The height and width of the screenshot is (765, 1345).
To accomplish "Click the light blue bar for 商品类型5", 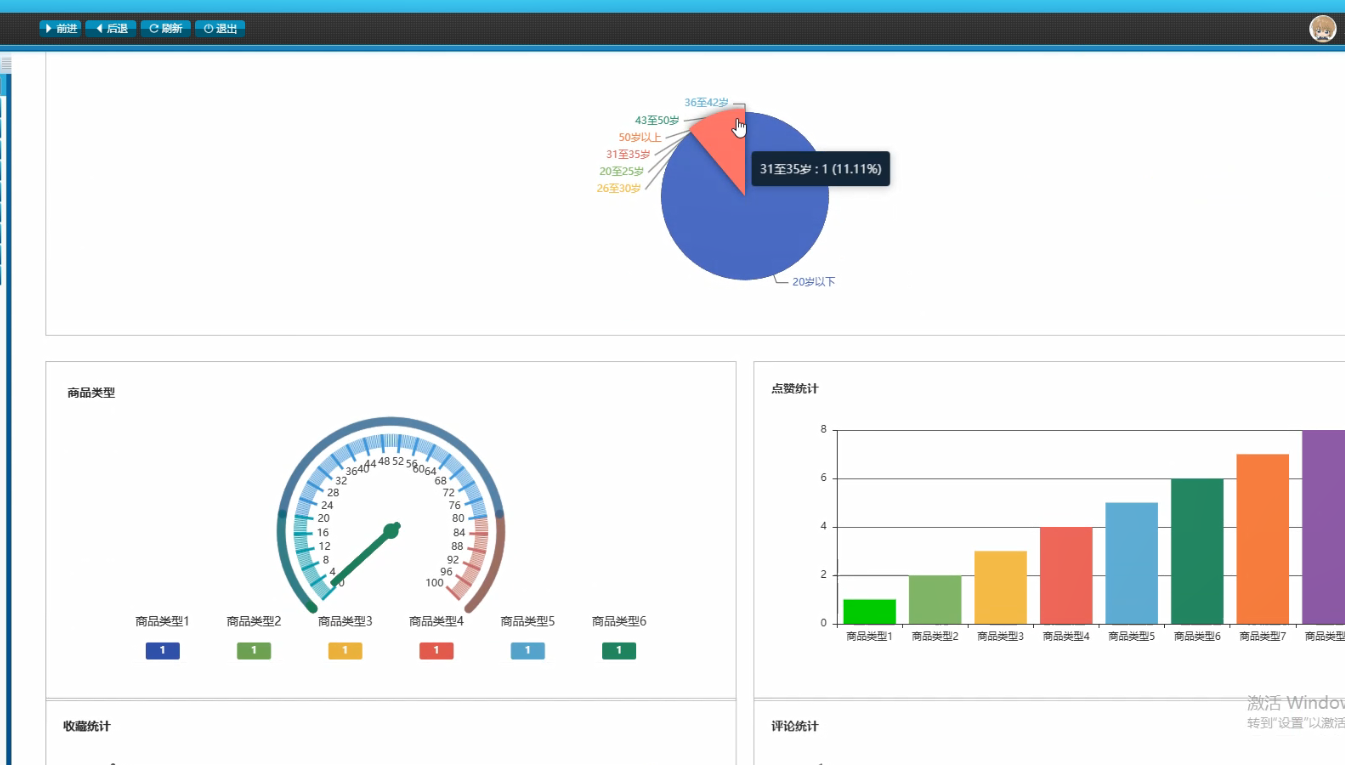I will [1132, 564].
